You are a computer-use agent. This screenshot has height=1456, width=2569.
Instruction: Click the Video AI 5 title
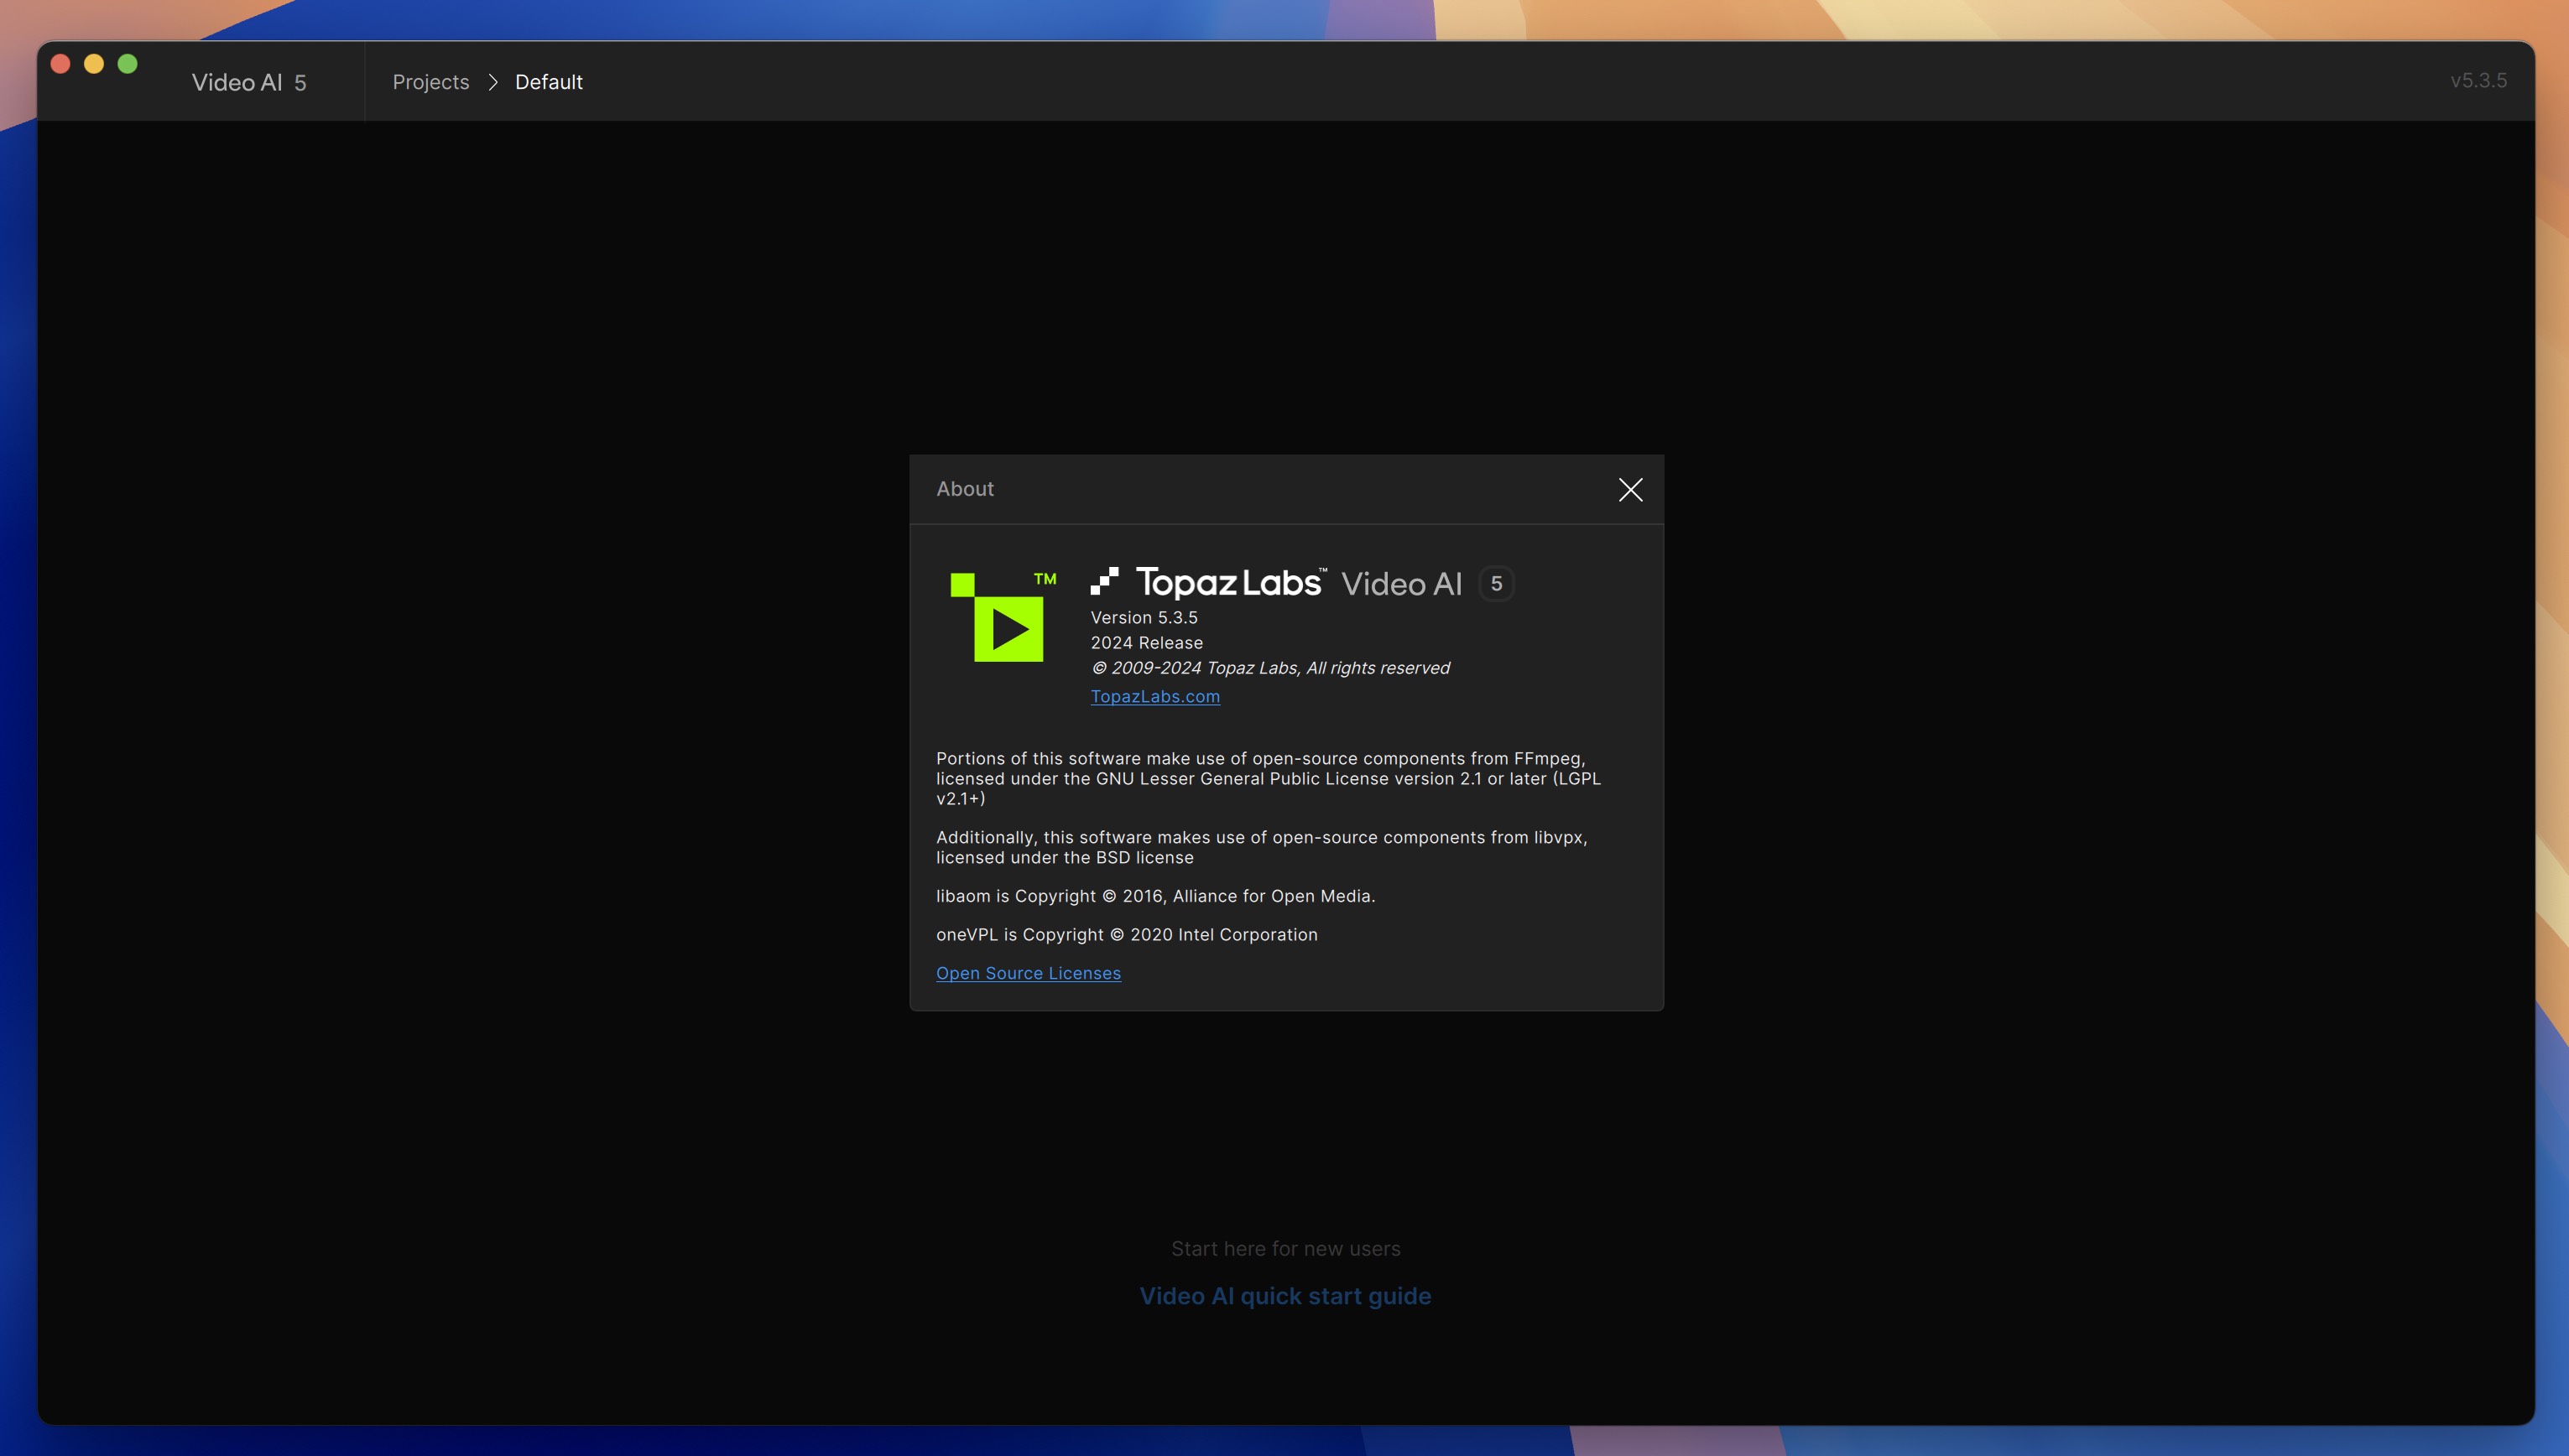click(x=249, y=82)
